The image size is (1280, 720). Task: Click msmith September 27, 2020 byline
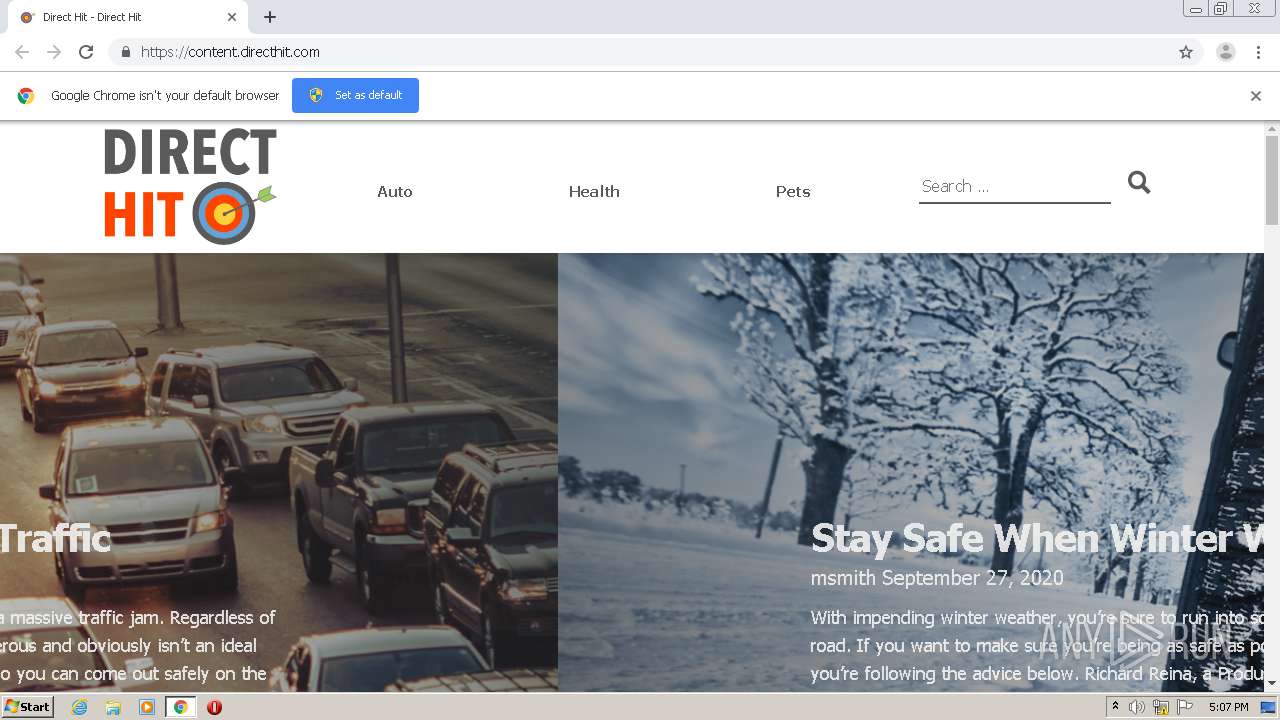point(937,578)
